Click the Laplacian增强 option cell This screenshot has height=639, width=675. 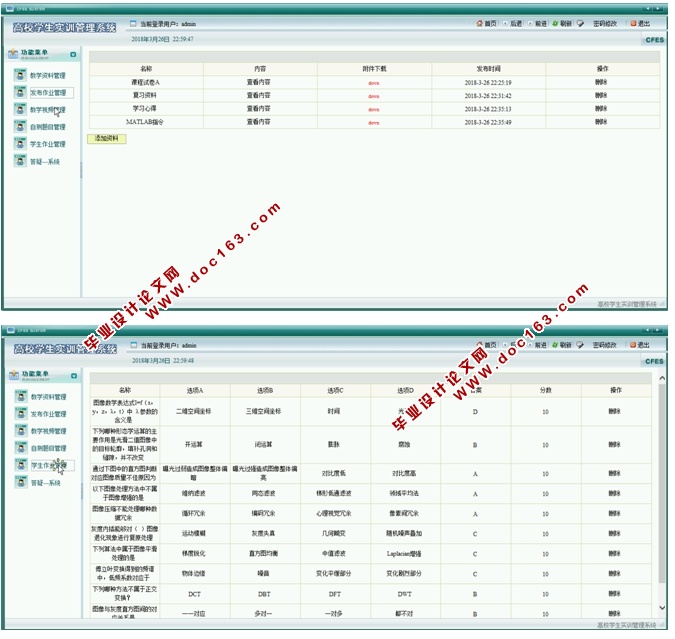pyautogui.click(x=404, y=554)
